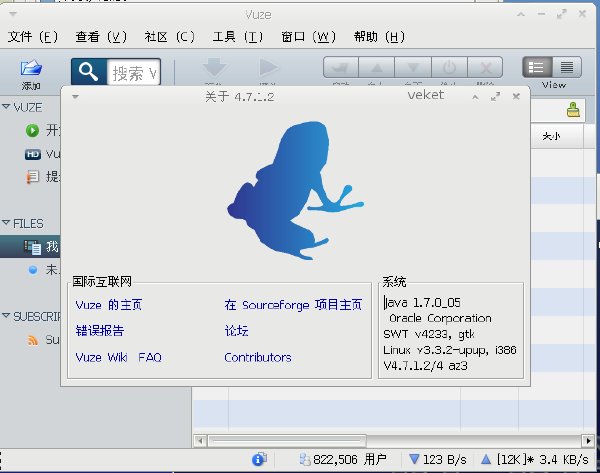Click the Add torrent folder icon

[x=31, y=68]
